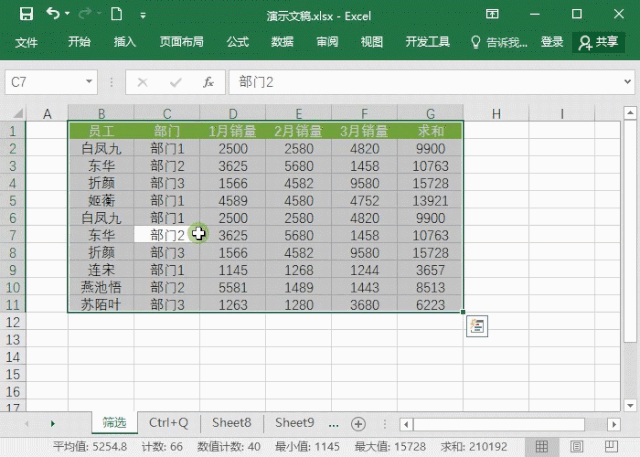Switch to the Sheet8 sheet tab
The image size is (640, 457).
pos(231,423)
